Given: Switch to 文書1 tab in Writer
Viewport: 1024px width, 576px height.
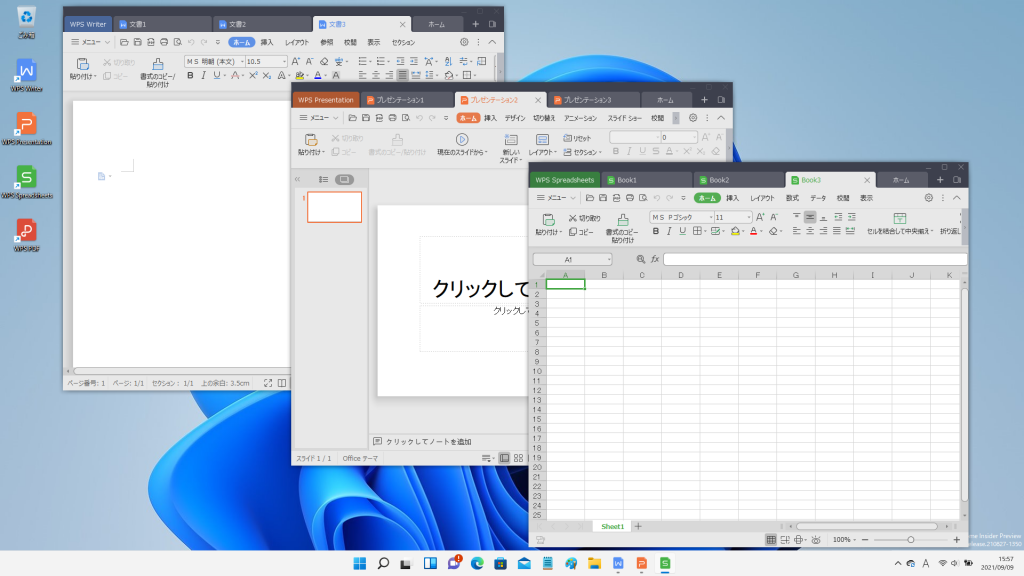Looking at the screenshot, I should tap(162, 24).
